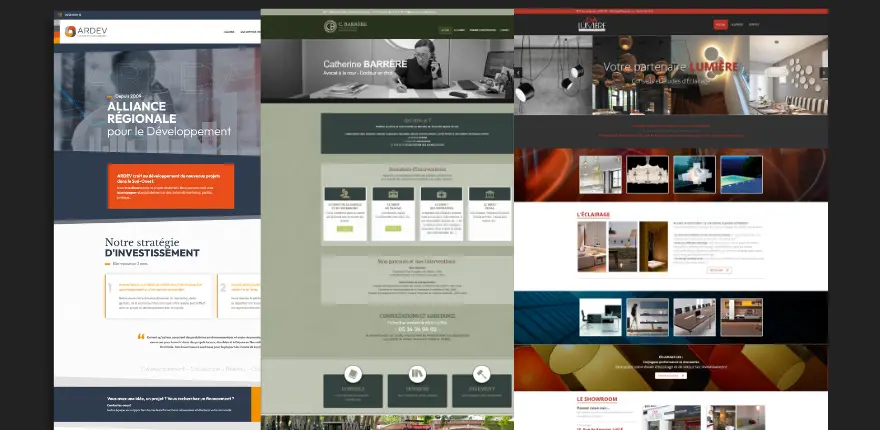Open the living room photo under L'Éclairage
Viewport: 880px width, 430px height.
pyautogui.click(x=592, y=246)
